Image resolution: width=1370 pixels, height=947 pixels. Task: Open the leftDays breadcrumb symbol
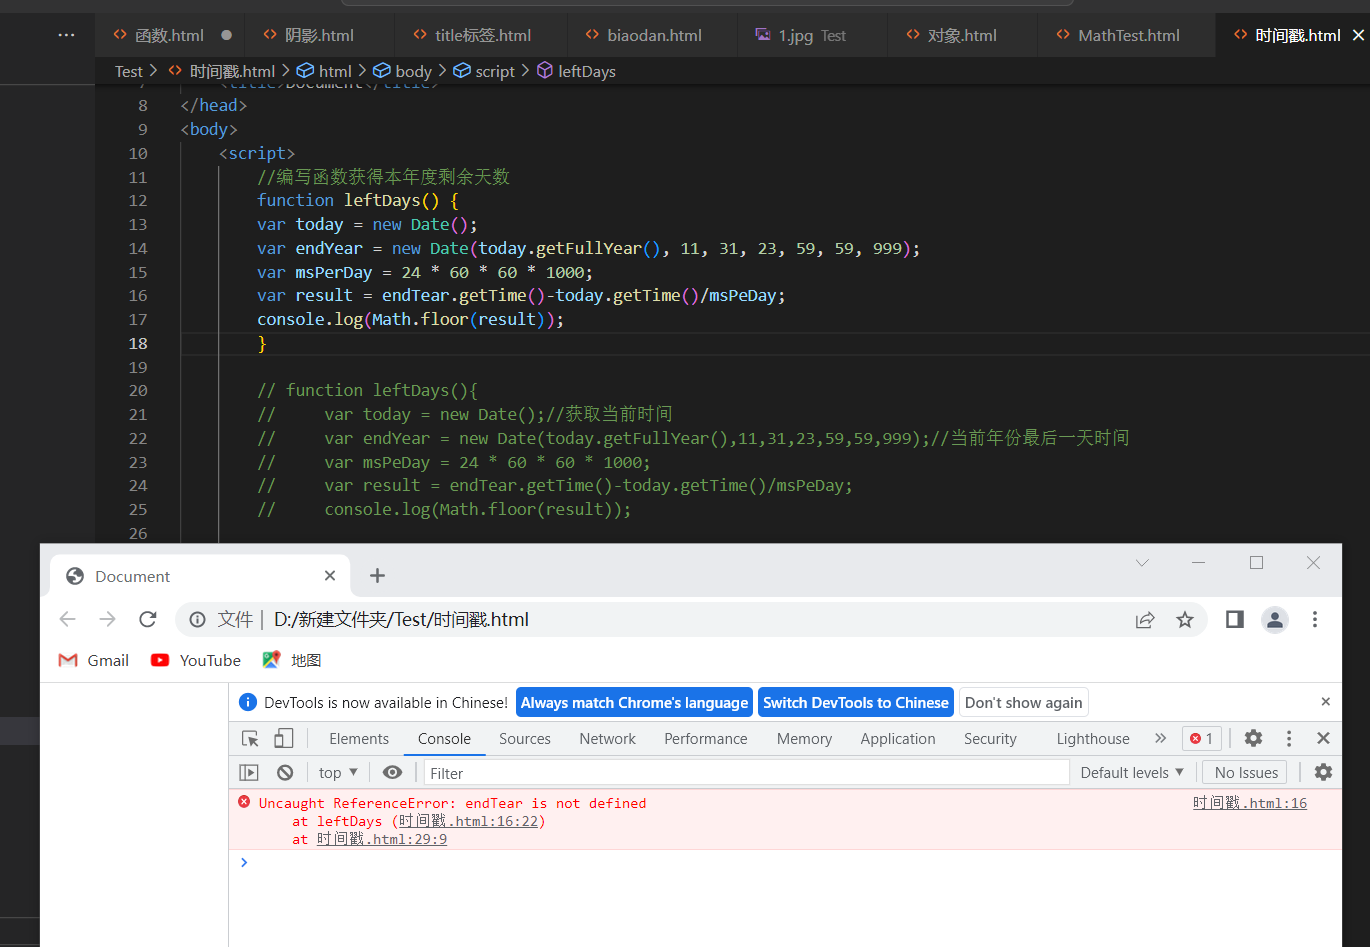pyautogui.click(x=586, y=71)
